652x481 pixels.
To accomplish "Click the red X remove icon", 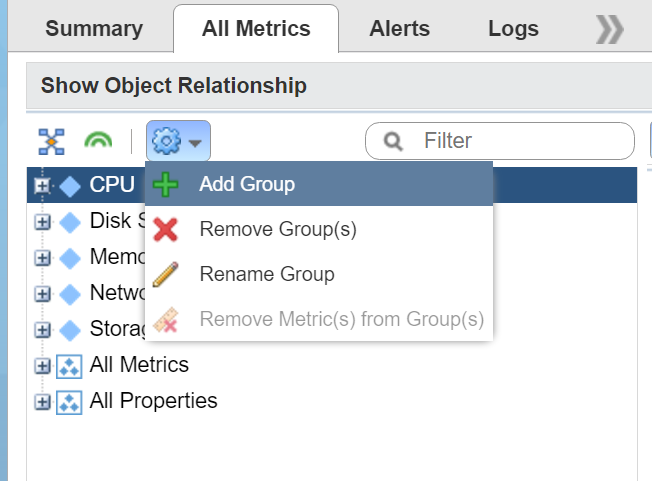I will [x=166, y=229].
